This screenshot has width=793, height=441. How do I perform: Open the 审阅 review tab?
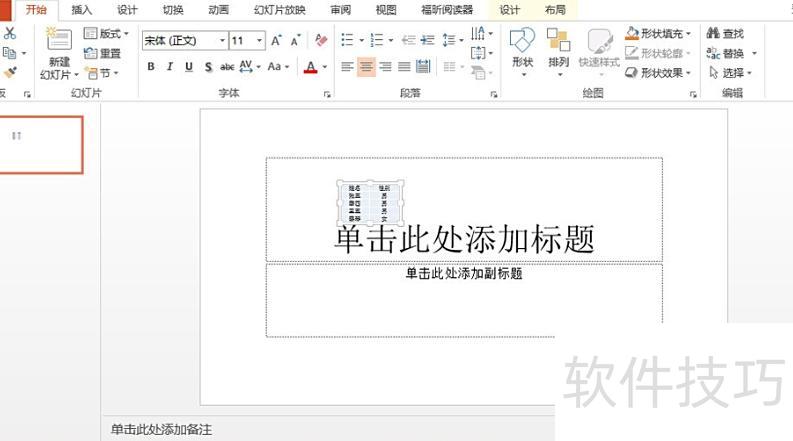[340, 10]
